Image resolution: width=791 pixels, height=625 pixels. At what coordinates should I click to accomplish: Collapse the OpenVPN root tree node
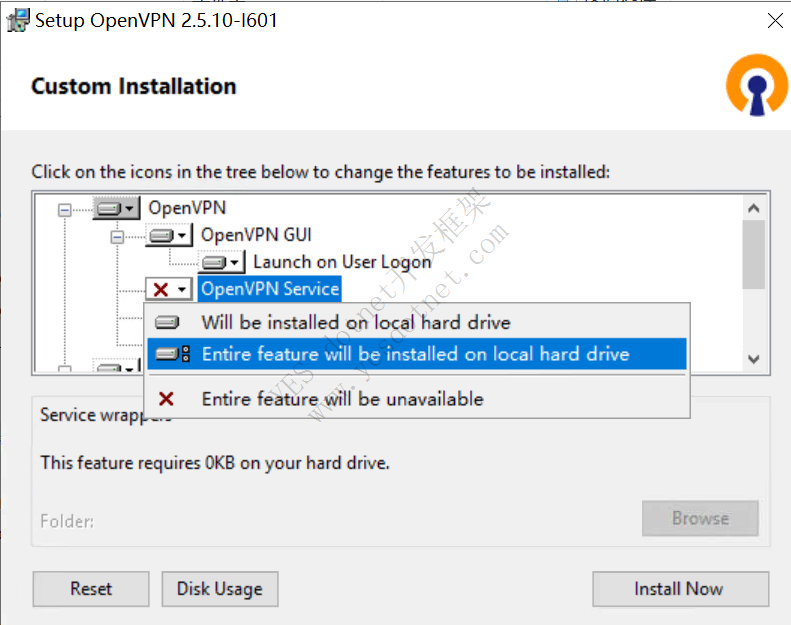65,209
